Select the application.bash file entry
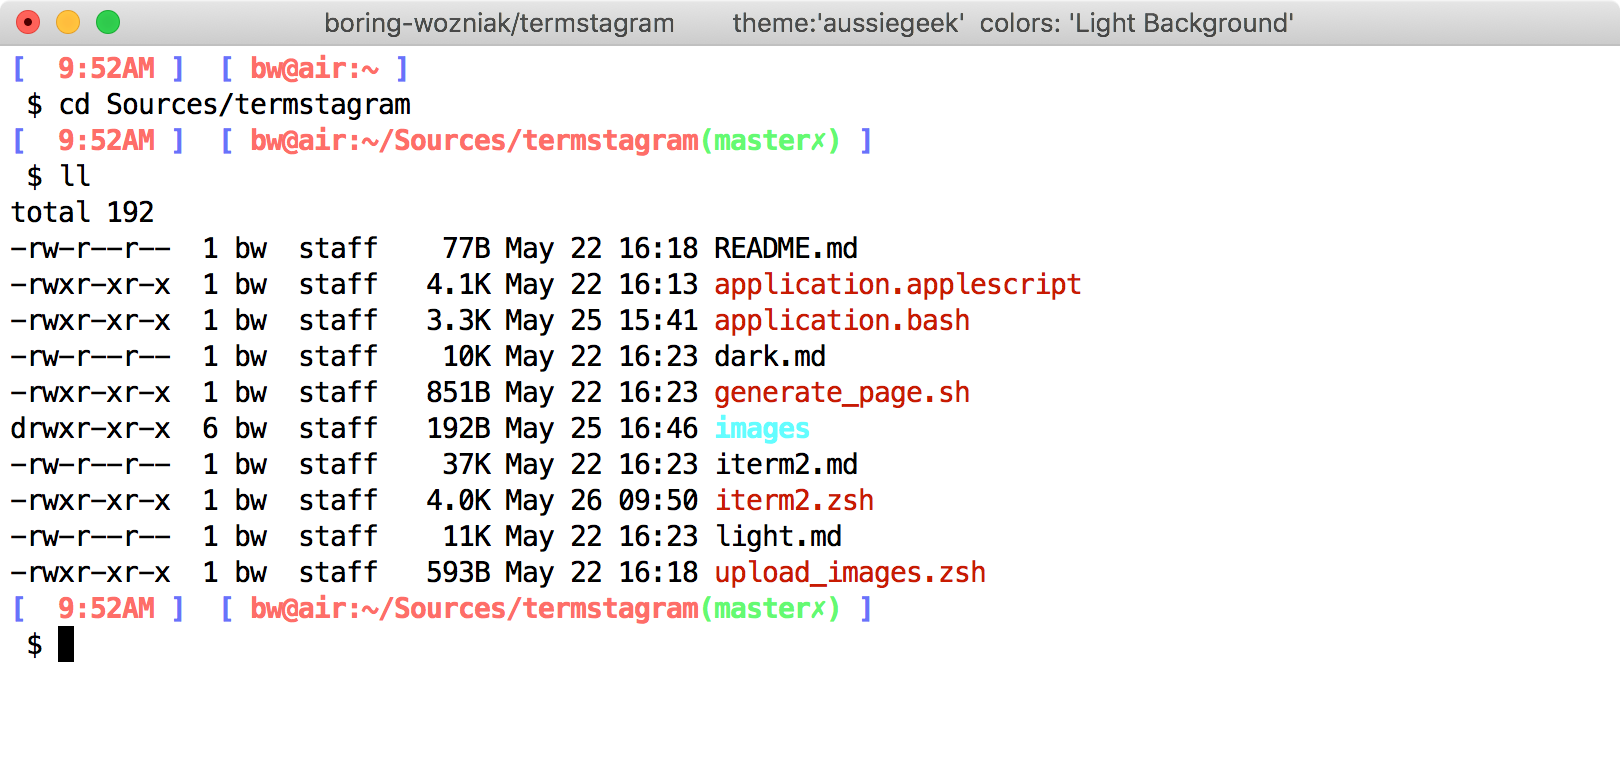The height and width of the screenshot is (774, 1620). tap(841, 320)
